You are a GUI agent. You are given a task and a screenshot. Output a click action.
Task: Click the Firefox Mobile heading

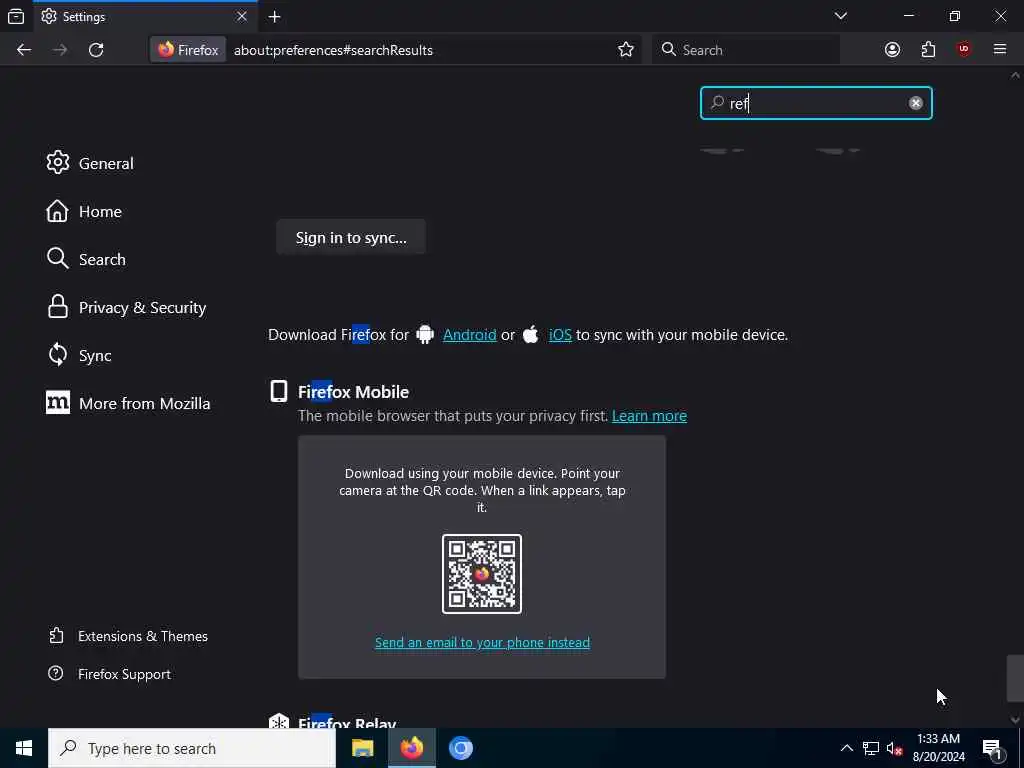353,392
